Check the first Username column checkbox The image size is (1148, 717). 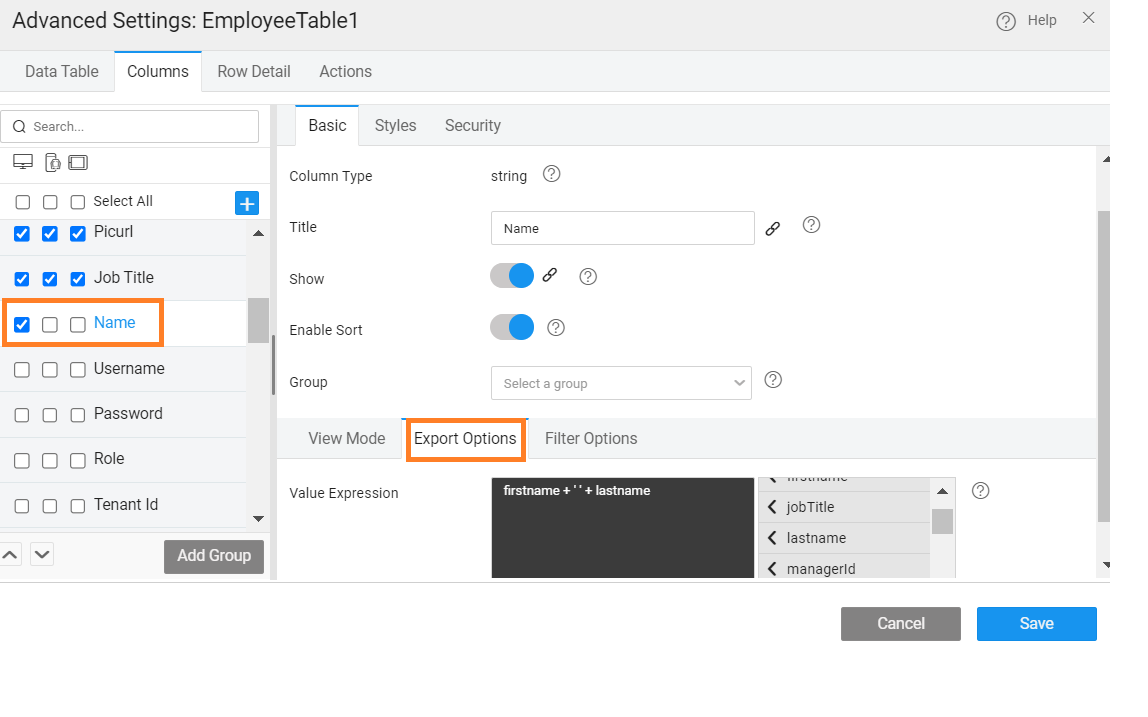tap(22, 370)
